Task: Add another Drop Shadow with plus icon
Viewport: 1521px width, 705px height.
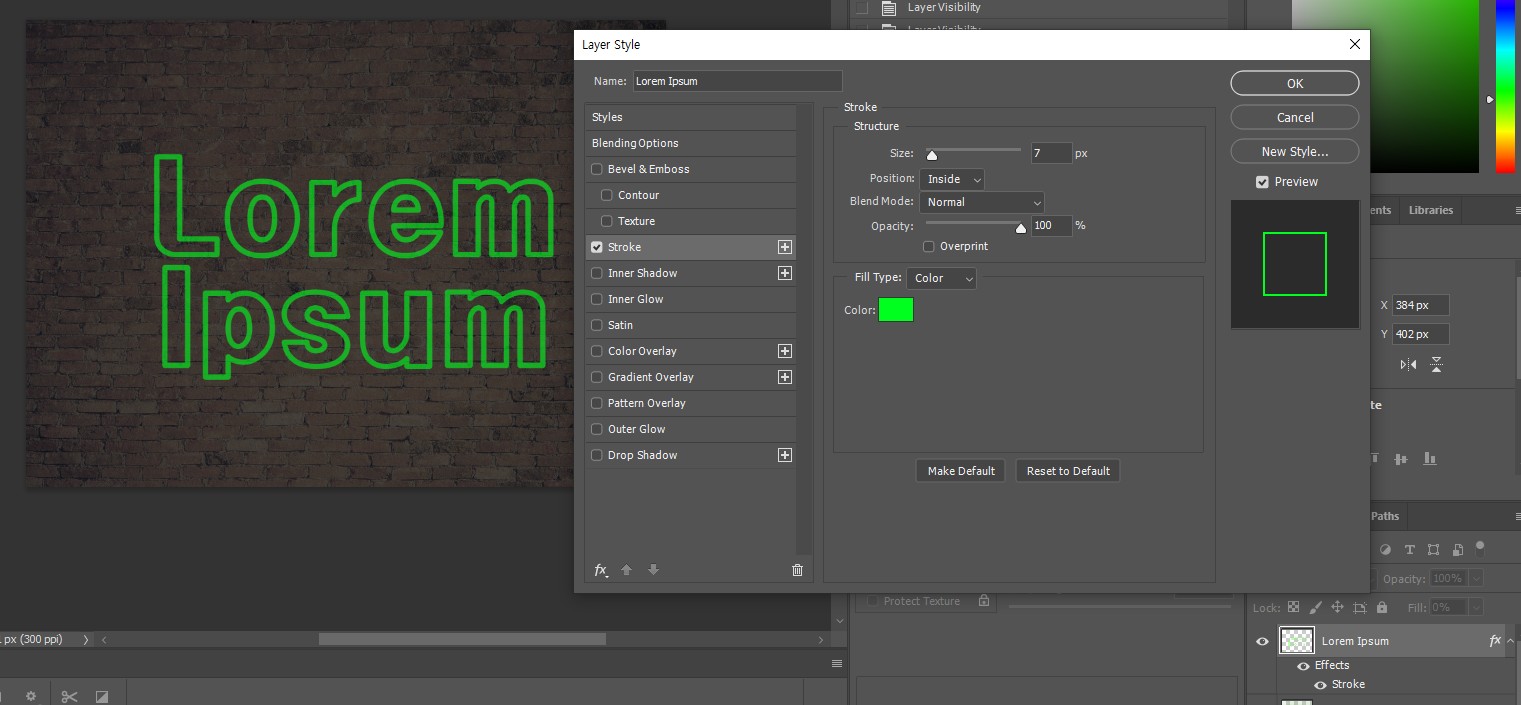Action: click(785, 455)
